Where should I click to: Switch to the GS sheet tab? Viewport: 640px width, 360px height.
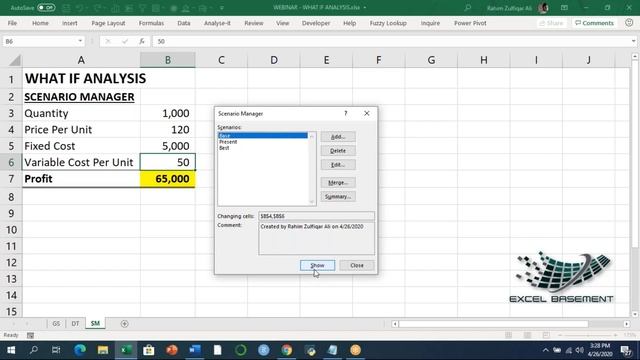56,324
